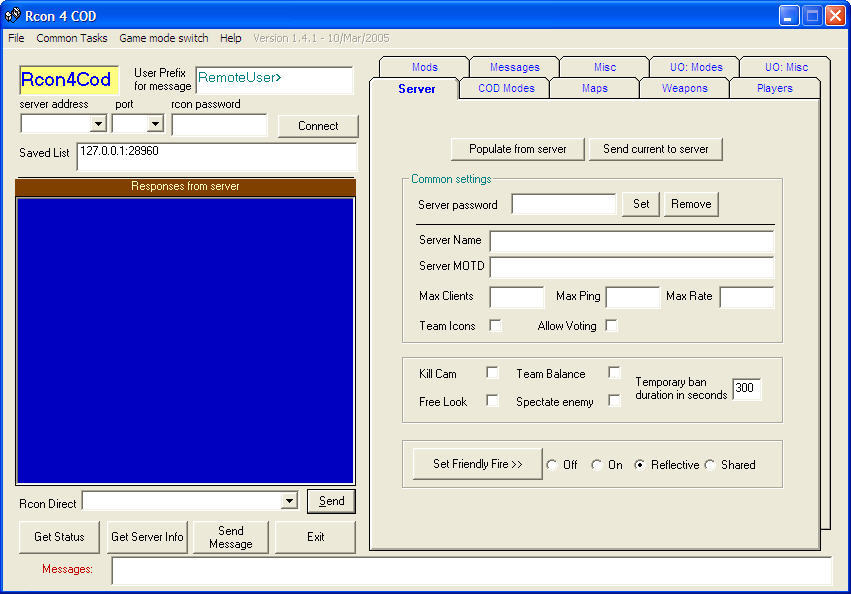The width and height of the screenshot is (851, 594).
Task: Click the Get Status button
Action: (x=59, y=537)
